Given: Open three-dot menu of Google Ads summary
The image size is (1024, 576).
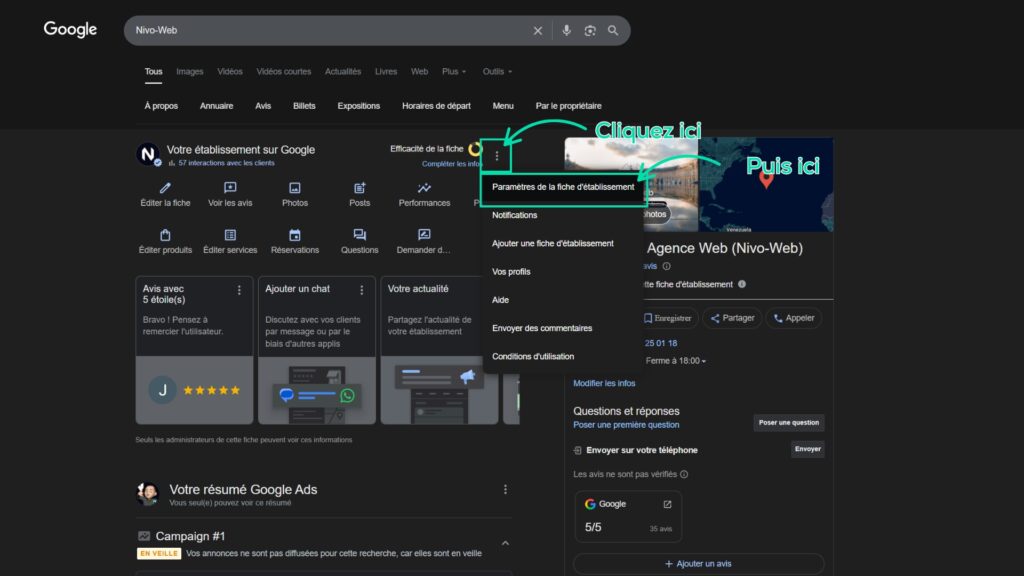Looking at the screenshot, I should [x=505, y=489].
